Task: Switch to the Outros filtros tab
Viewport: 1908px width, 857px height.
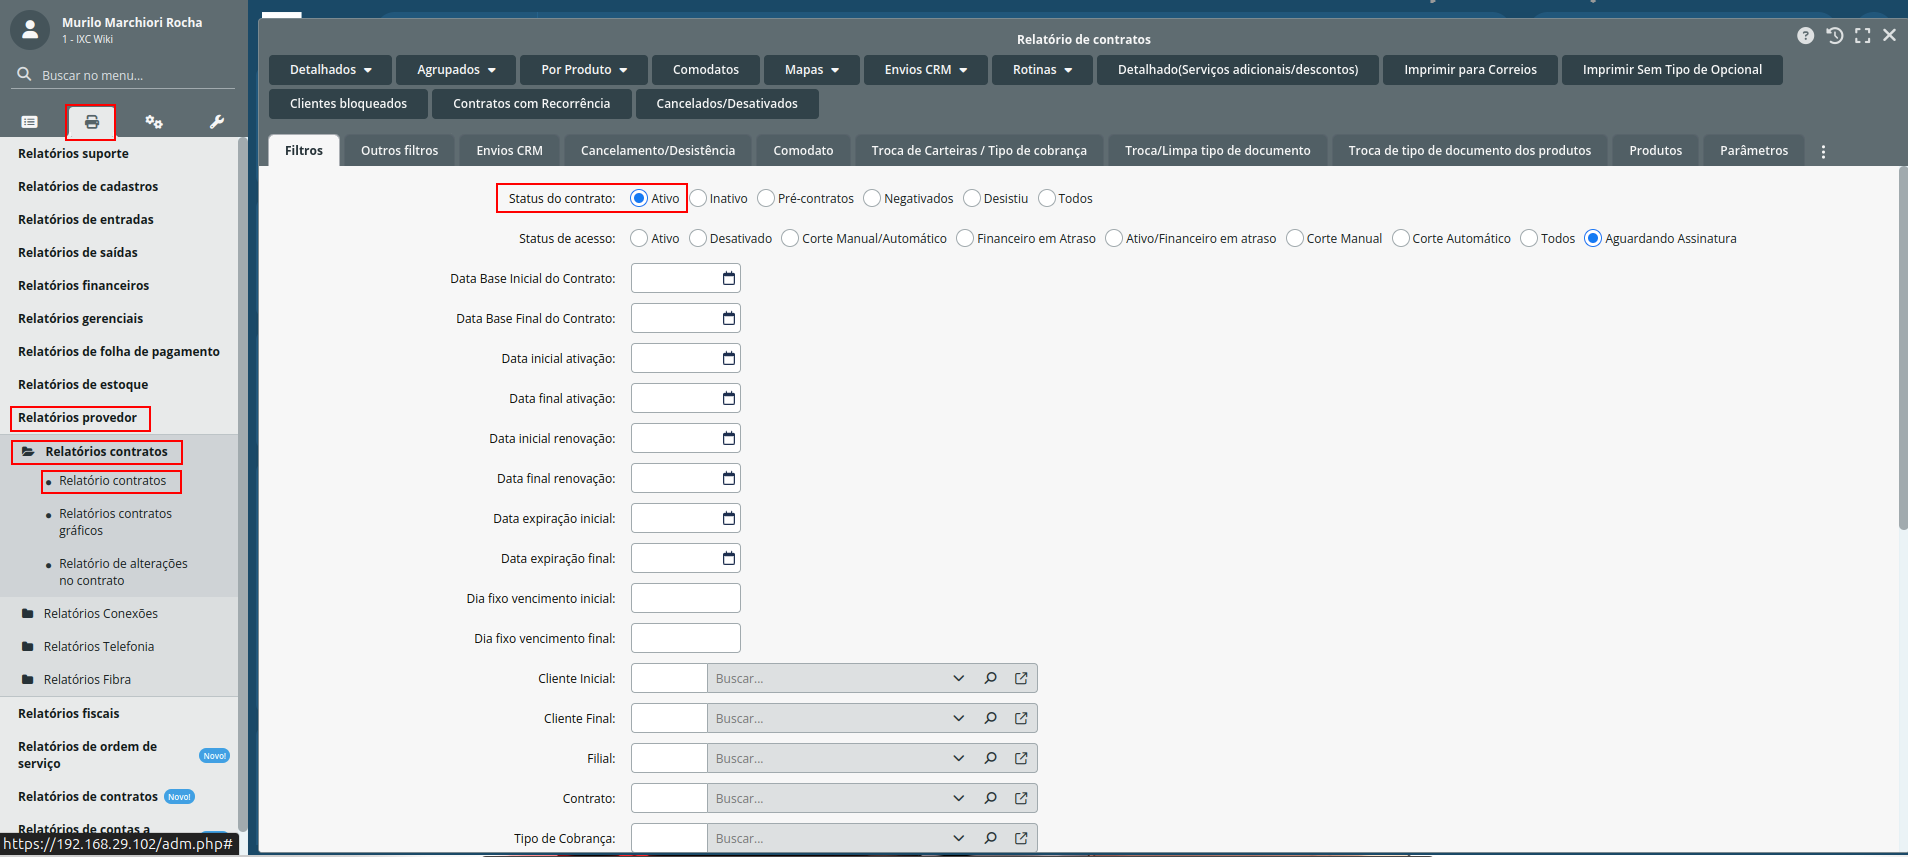Action: tap(399, 151)
